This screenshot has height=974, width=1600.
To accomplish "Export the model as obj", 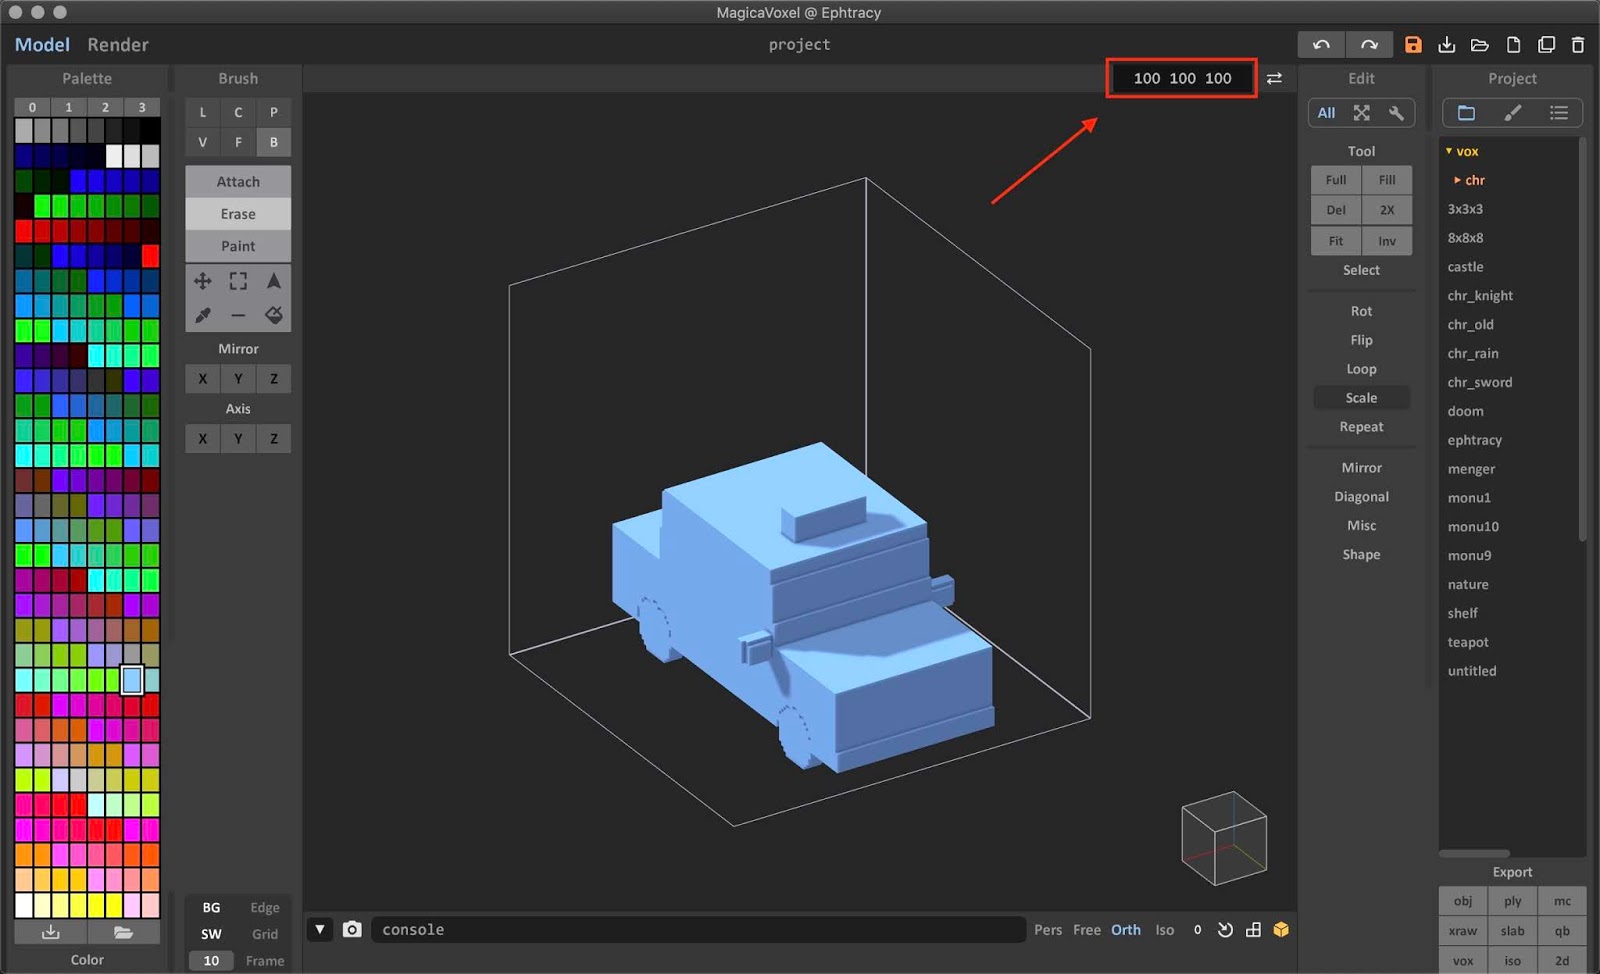I will [x=1463, y=901].
